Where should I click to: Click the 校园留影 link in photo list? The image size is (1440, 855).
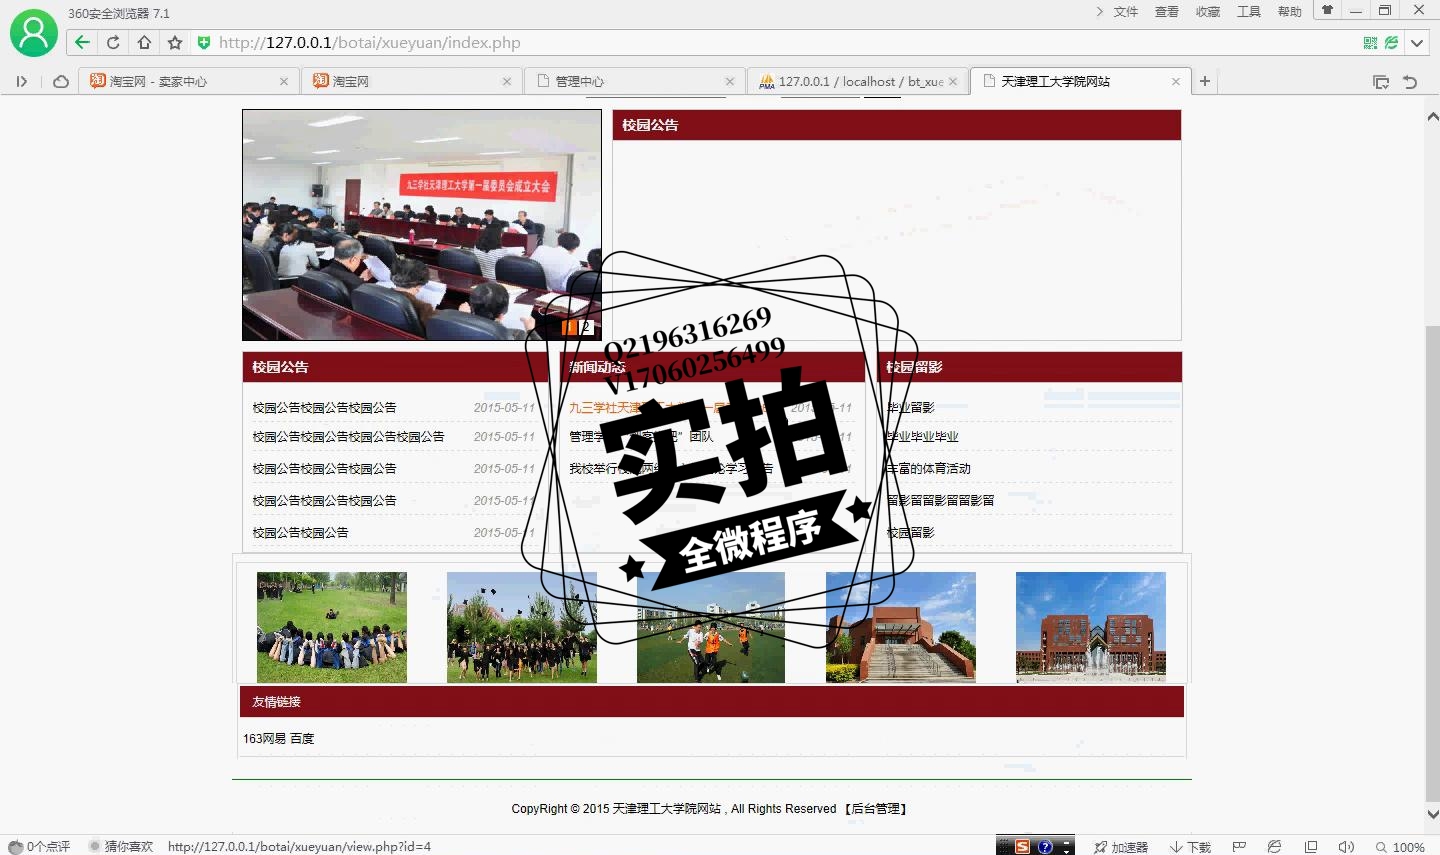pos(910,532)
